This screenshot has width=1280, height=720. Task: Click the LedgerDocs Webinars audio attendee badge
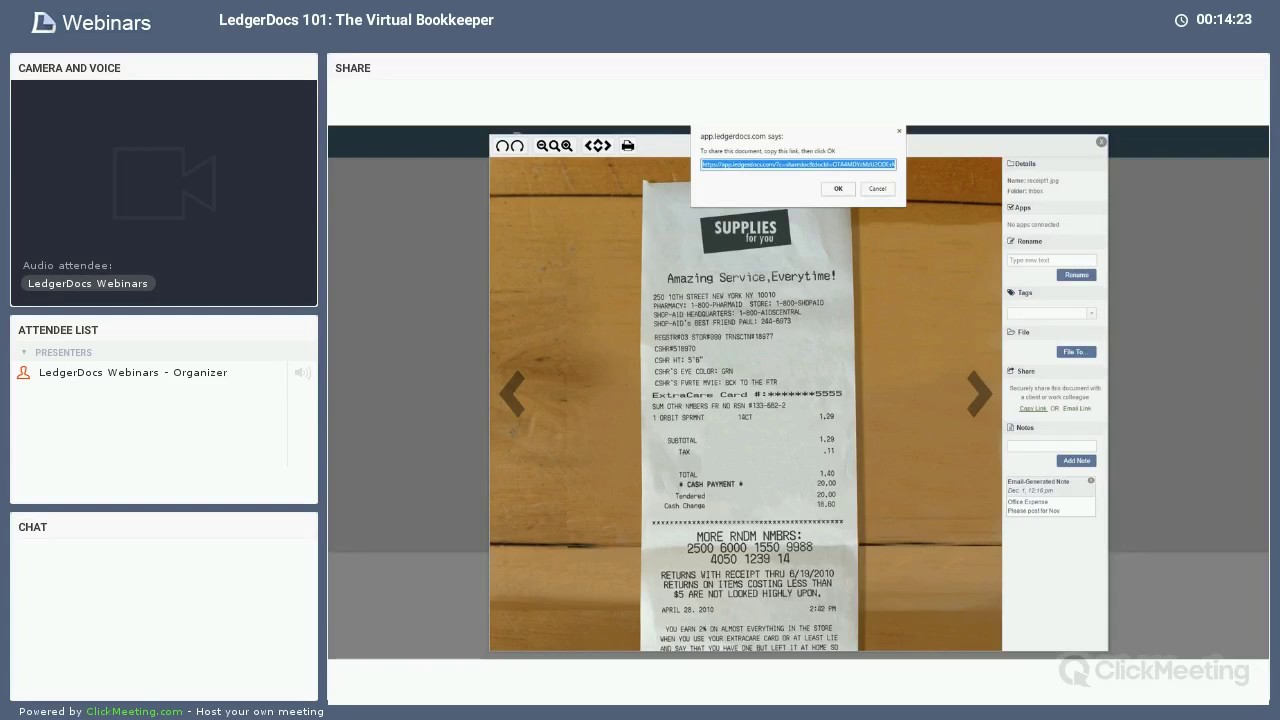click(x=88, y=283)
